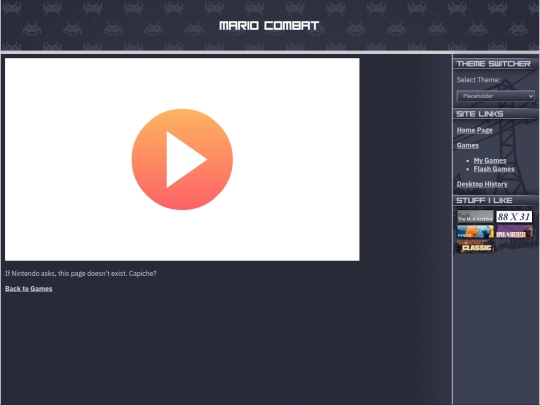Click the 'Select Theme:' label
540x405 pixels.
(x=478, y=80)
